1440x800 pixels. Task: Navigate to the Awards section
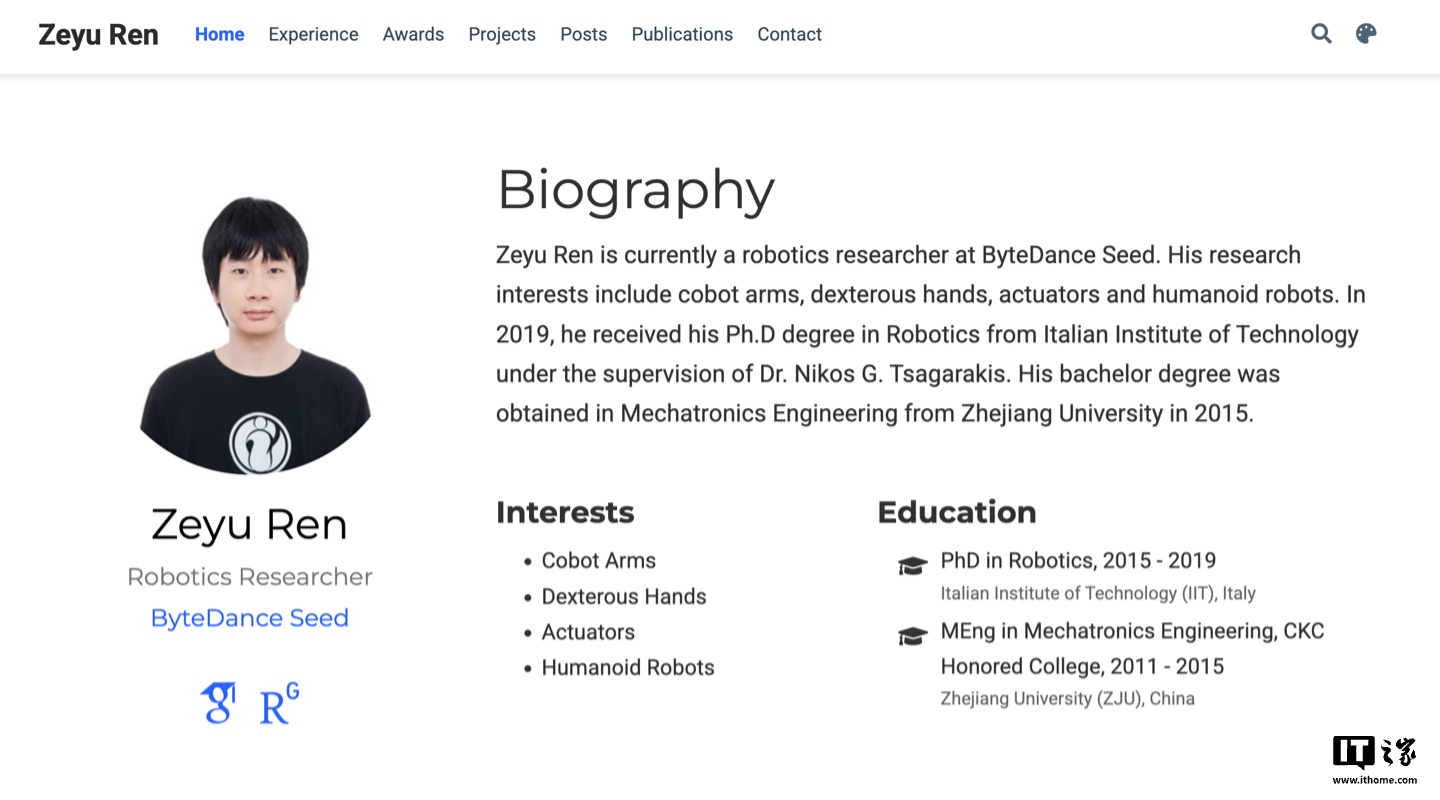413,34
